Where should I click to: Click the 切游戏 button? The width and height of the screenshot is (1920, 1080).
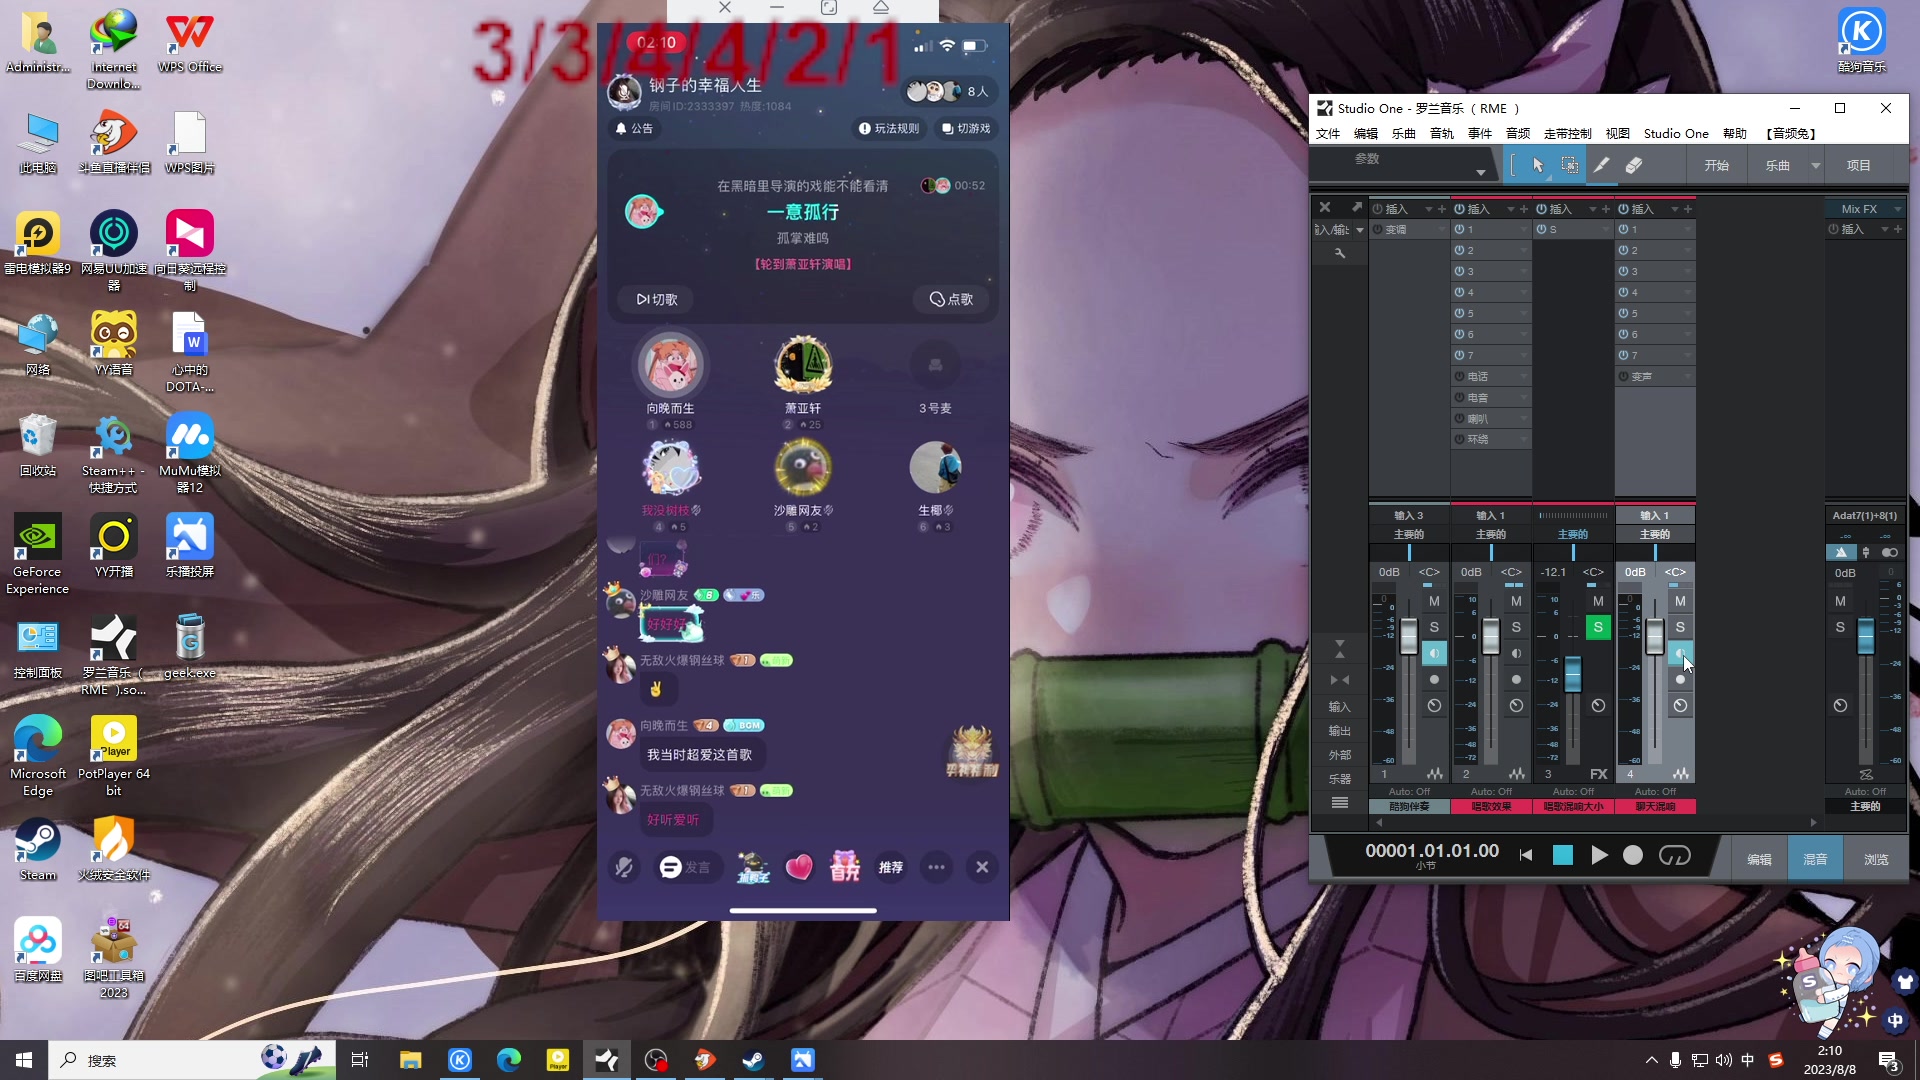966,128
